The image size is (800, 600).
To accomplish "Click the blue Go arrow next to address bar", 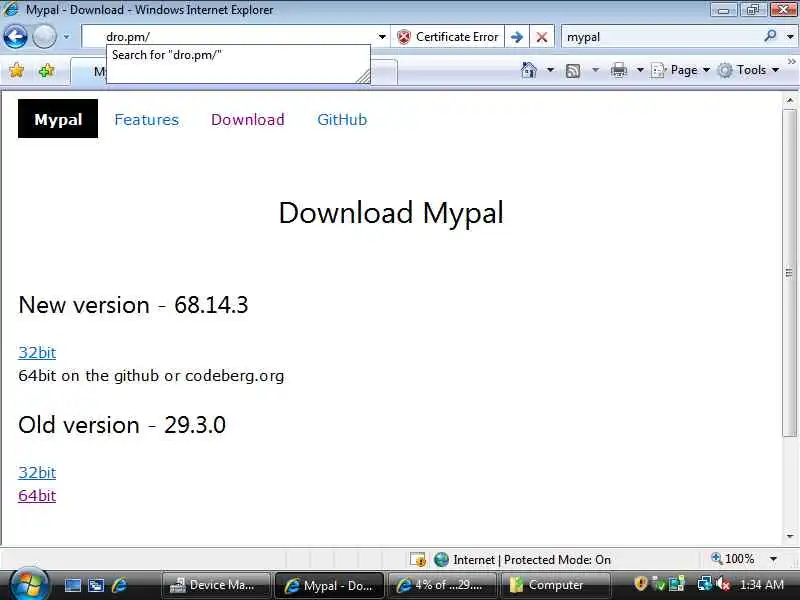I will coord(517,37).
